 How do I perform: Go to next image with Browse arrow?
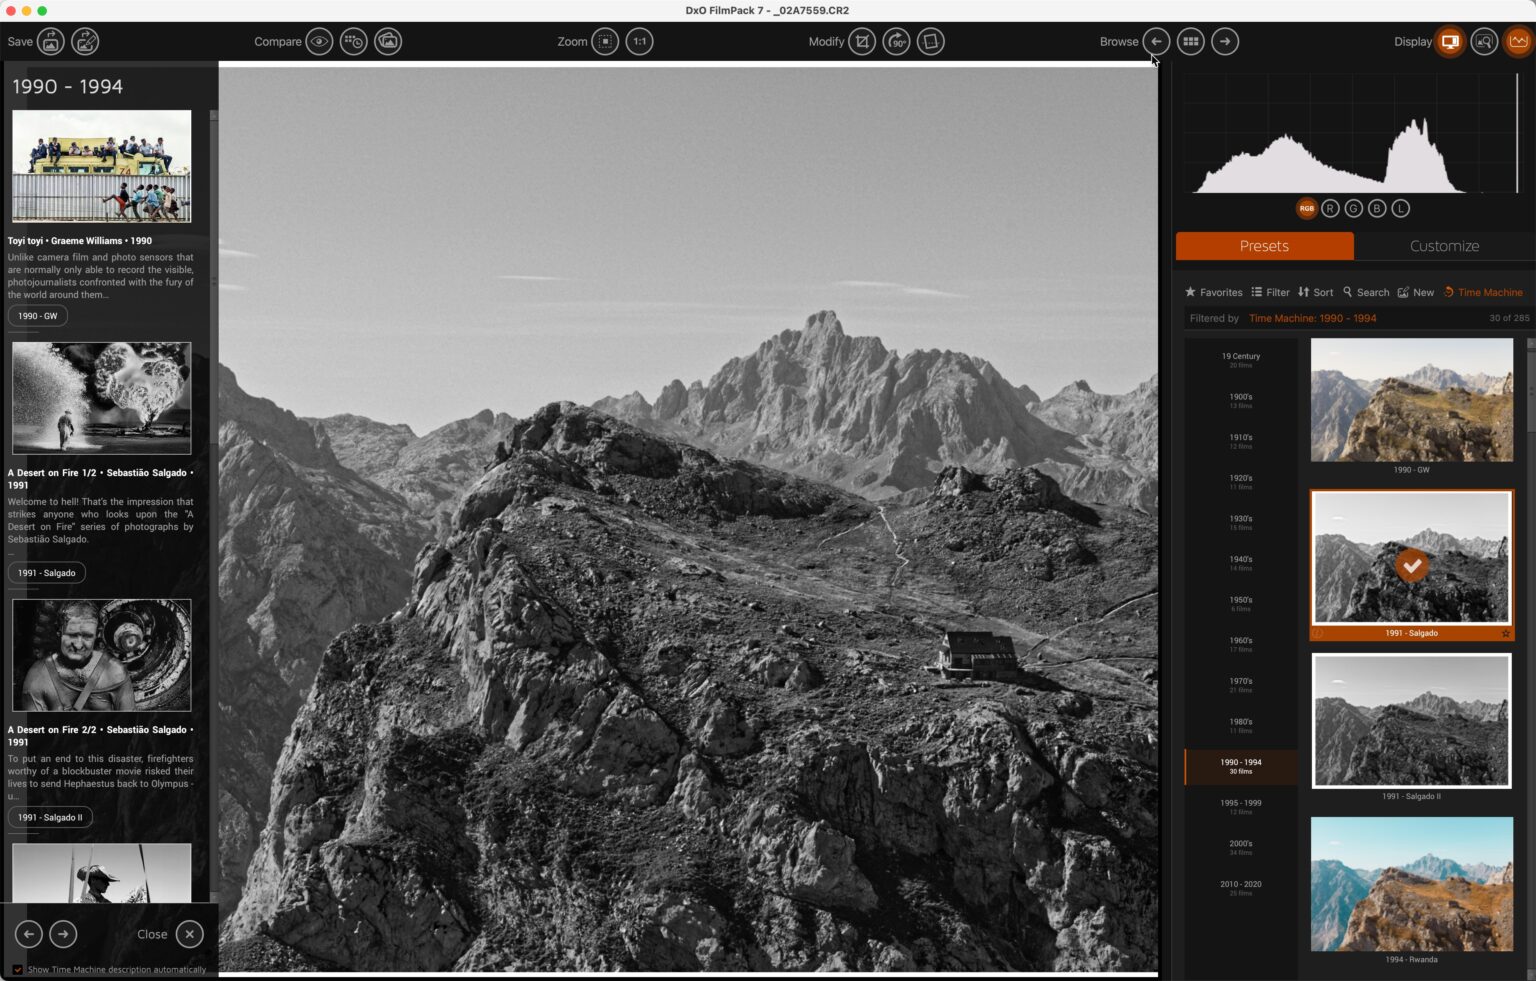(x=1225, y=42)
